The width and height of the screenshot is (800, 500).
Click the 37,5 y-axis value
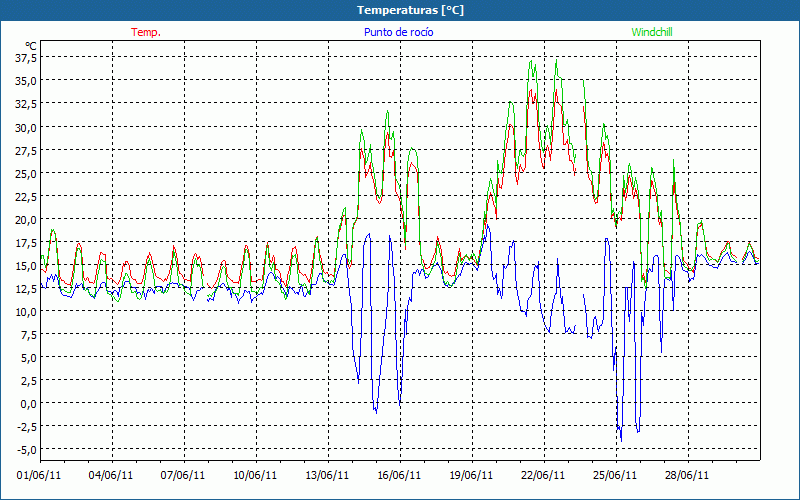click(26, 58)
